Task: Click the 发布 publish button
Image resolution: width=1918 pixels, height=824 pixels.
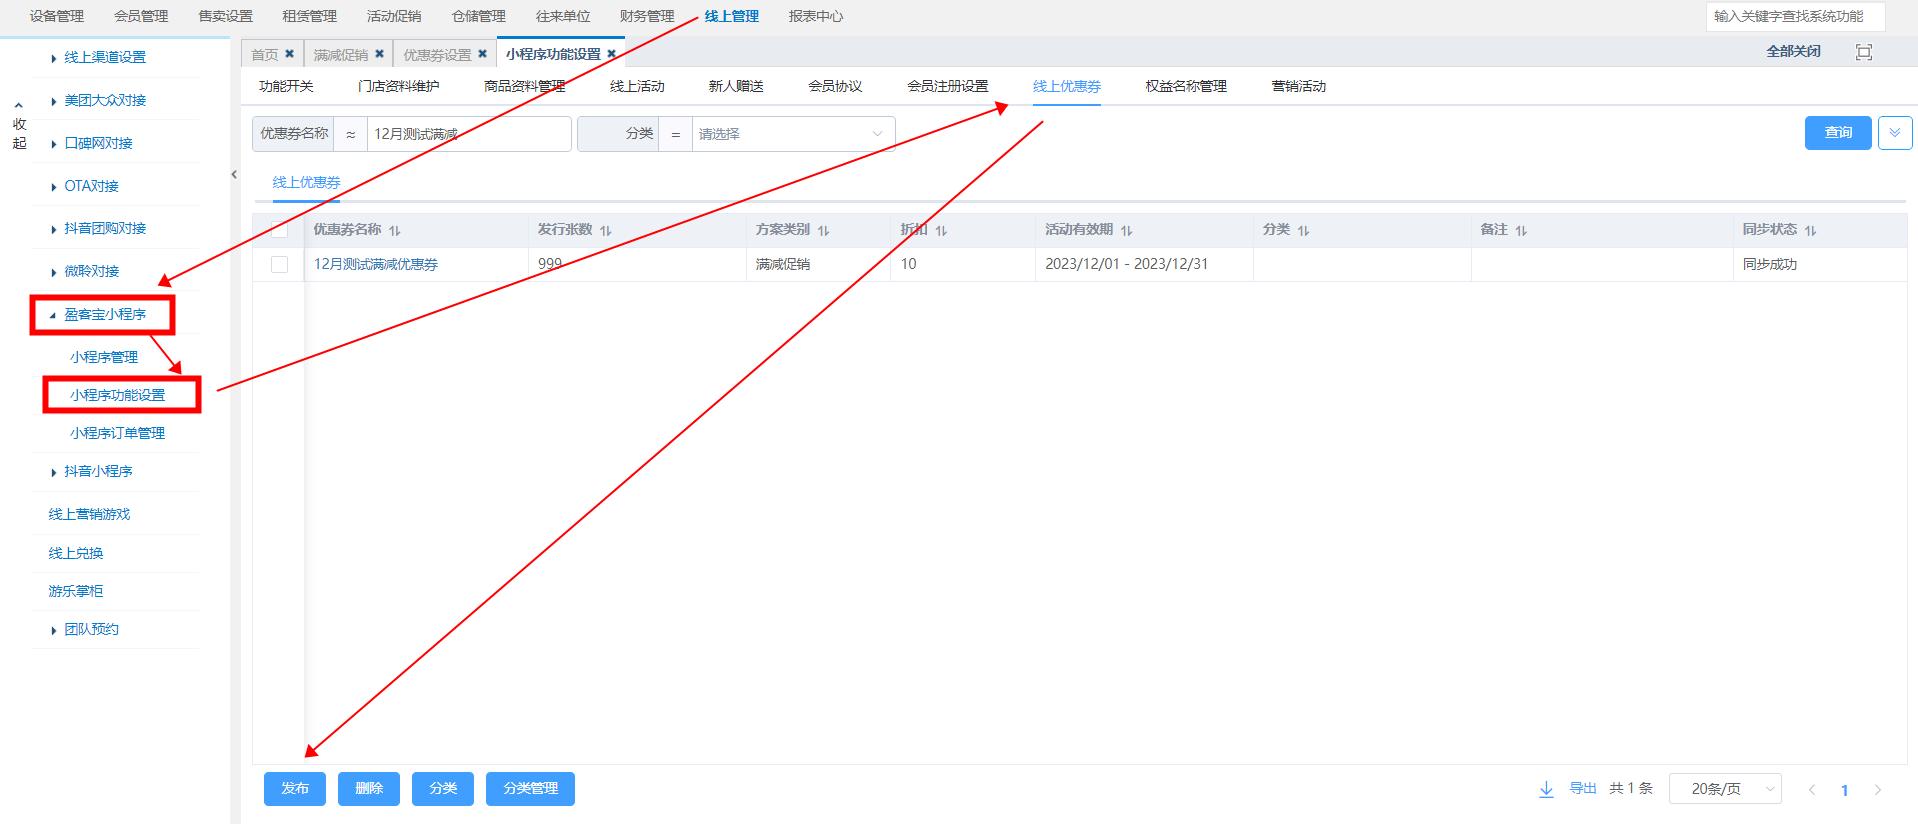Action: [295, 788]
